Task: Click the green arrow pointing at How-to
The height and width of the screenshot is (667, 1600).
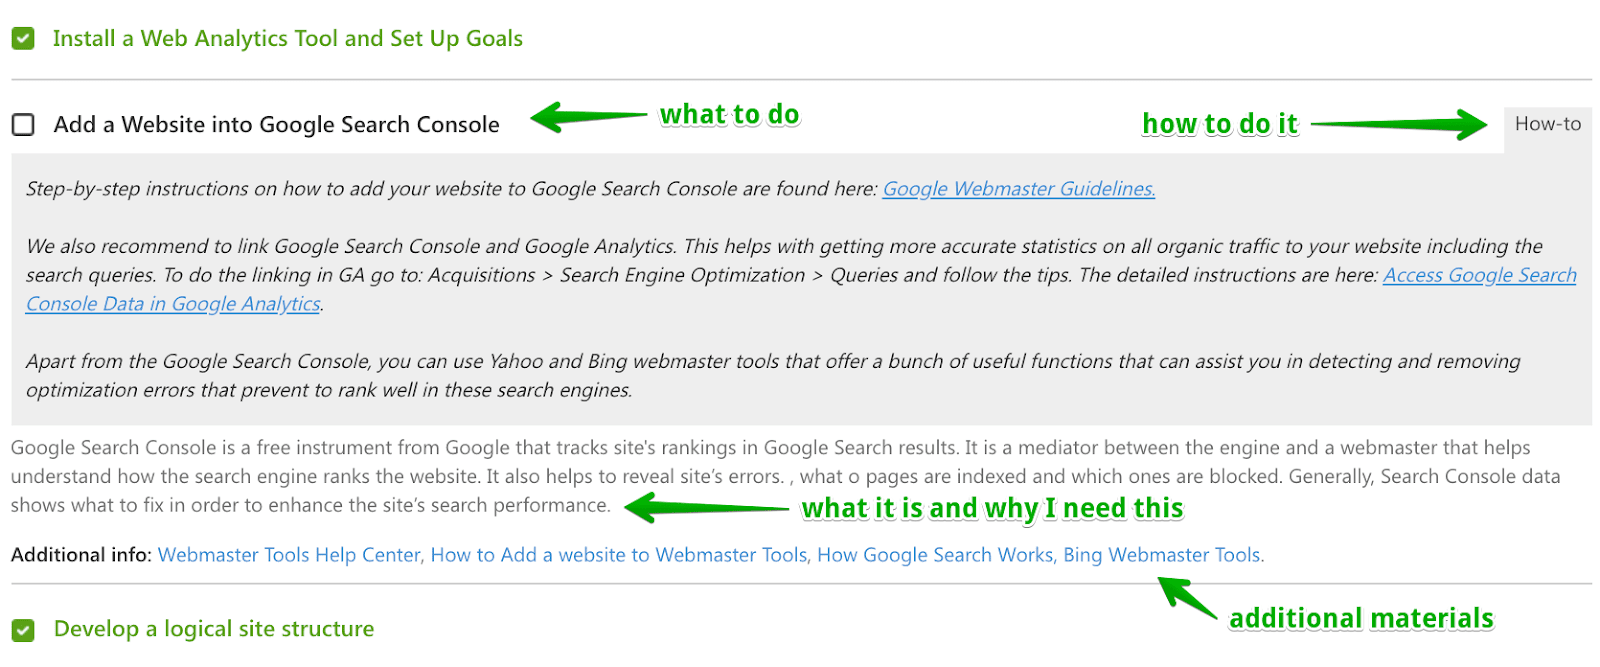Action: pyautogui.click(x=1399, y=125)
